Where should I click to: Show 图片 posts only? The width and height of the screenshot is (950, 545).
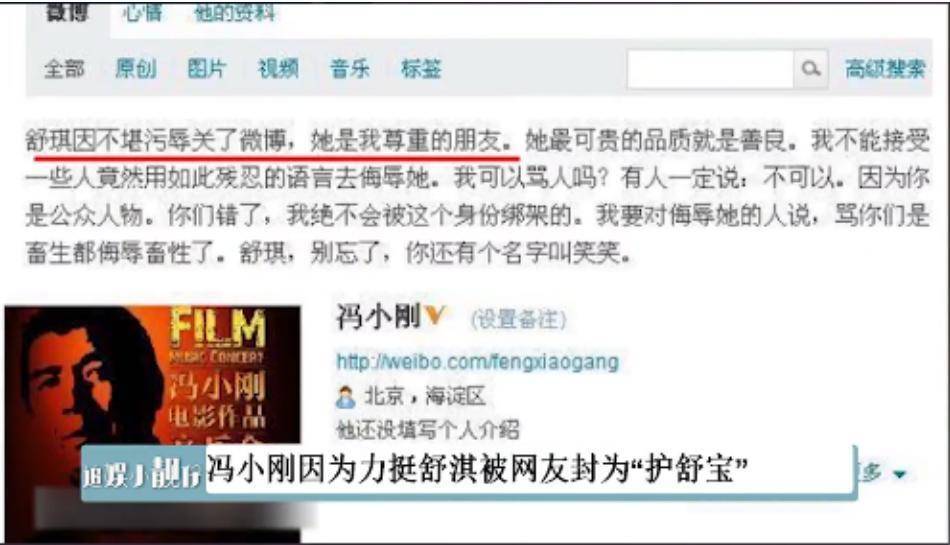point(207,69)
